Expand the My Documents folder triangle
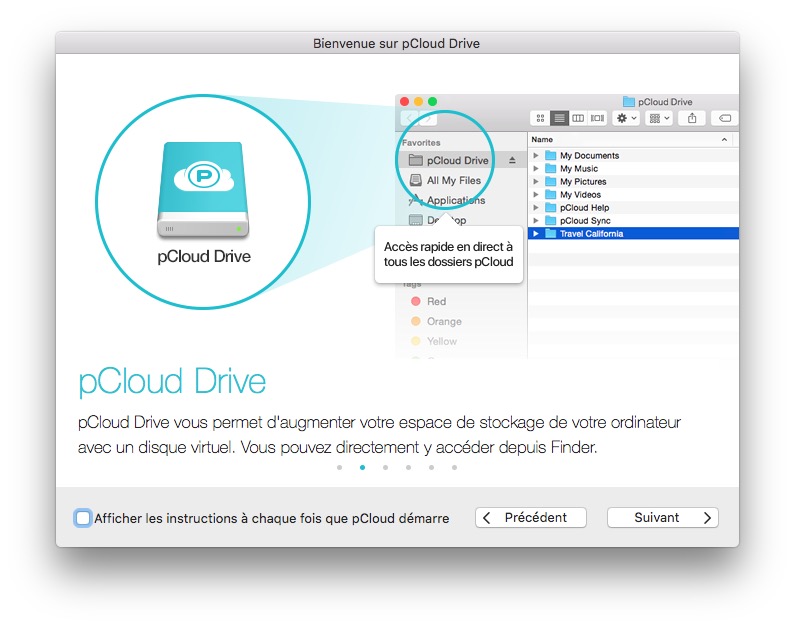This screenshot has width=795, height=627. 536,155
